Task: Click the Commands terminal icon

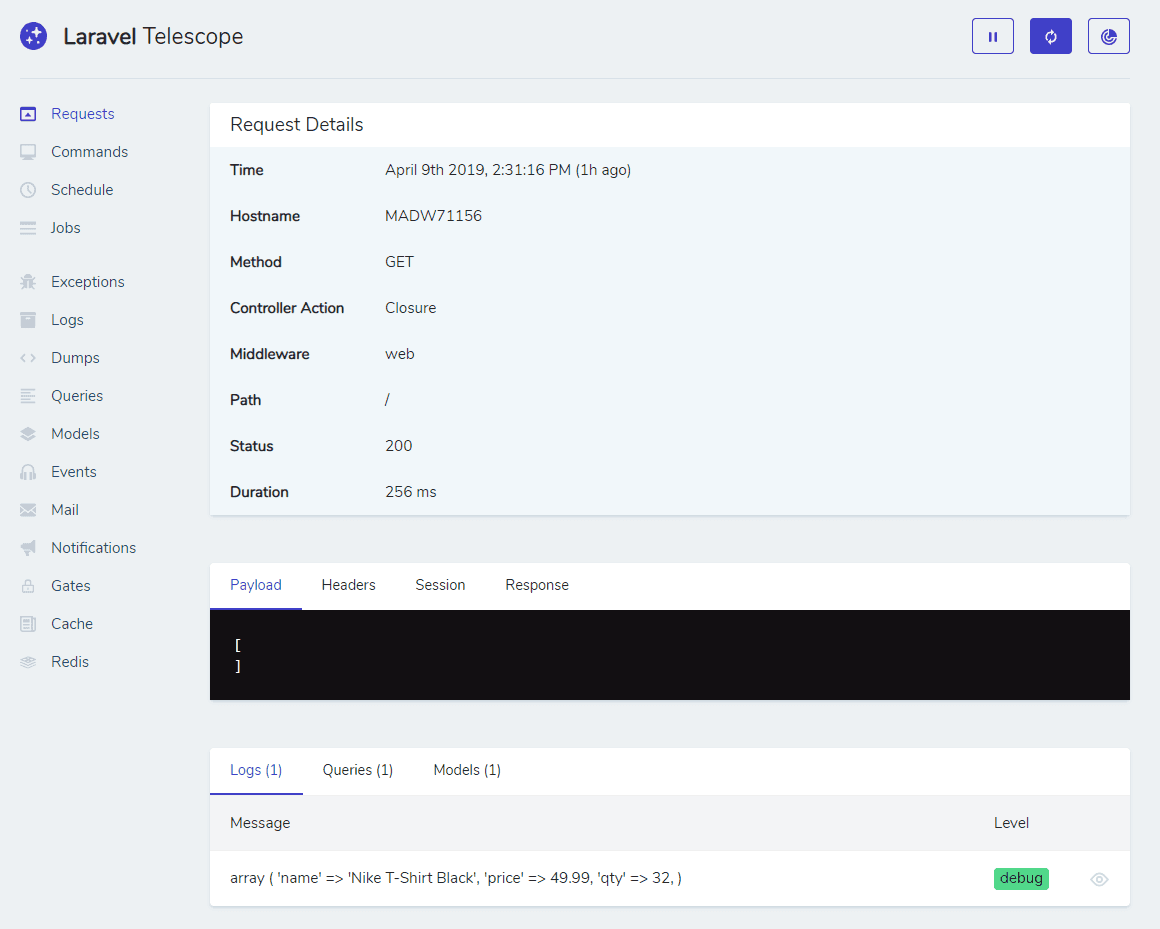Action: [x=27, y=151]
